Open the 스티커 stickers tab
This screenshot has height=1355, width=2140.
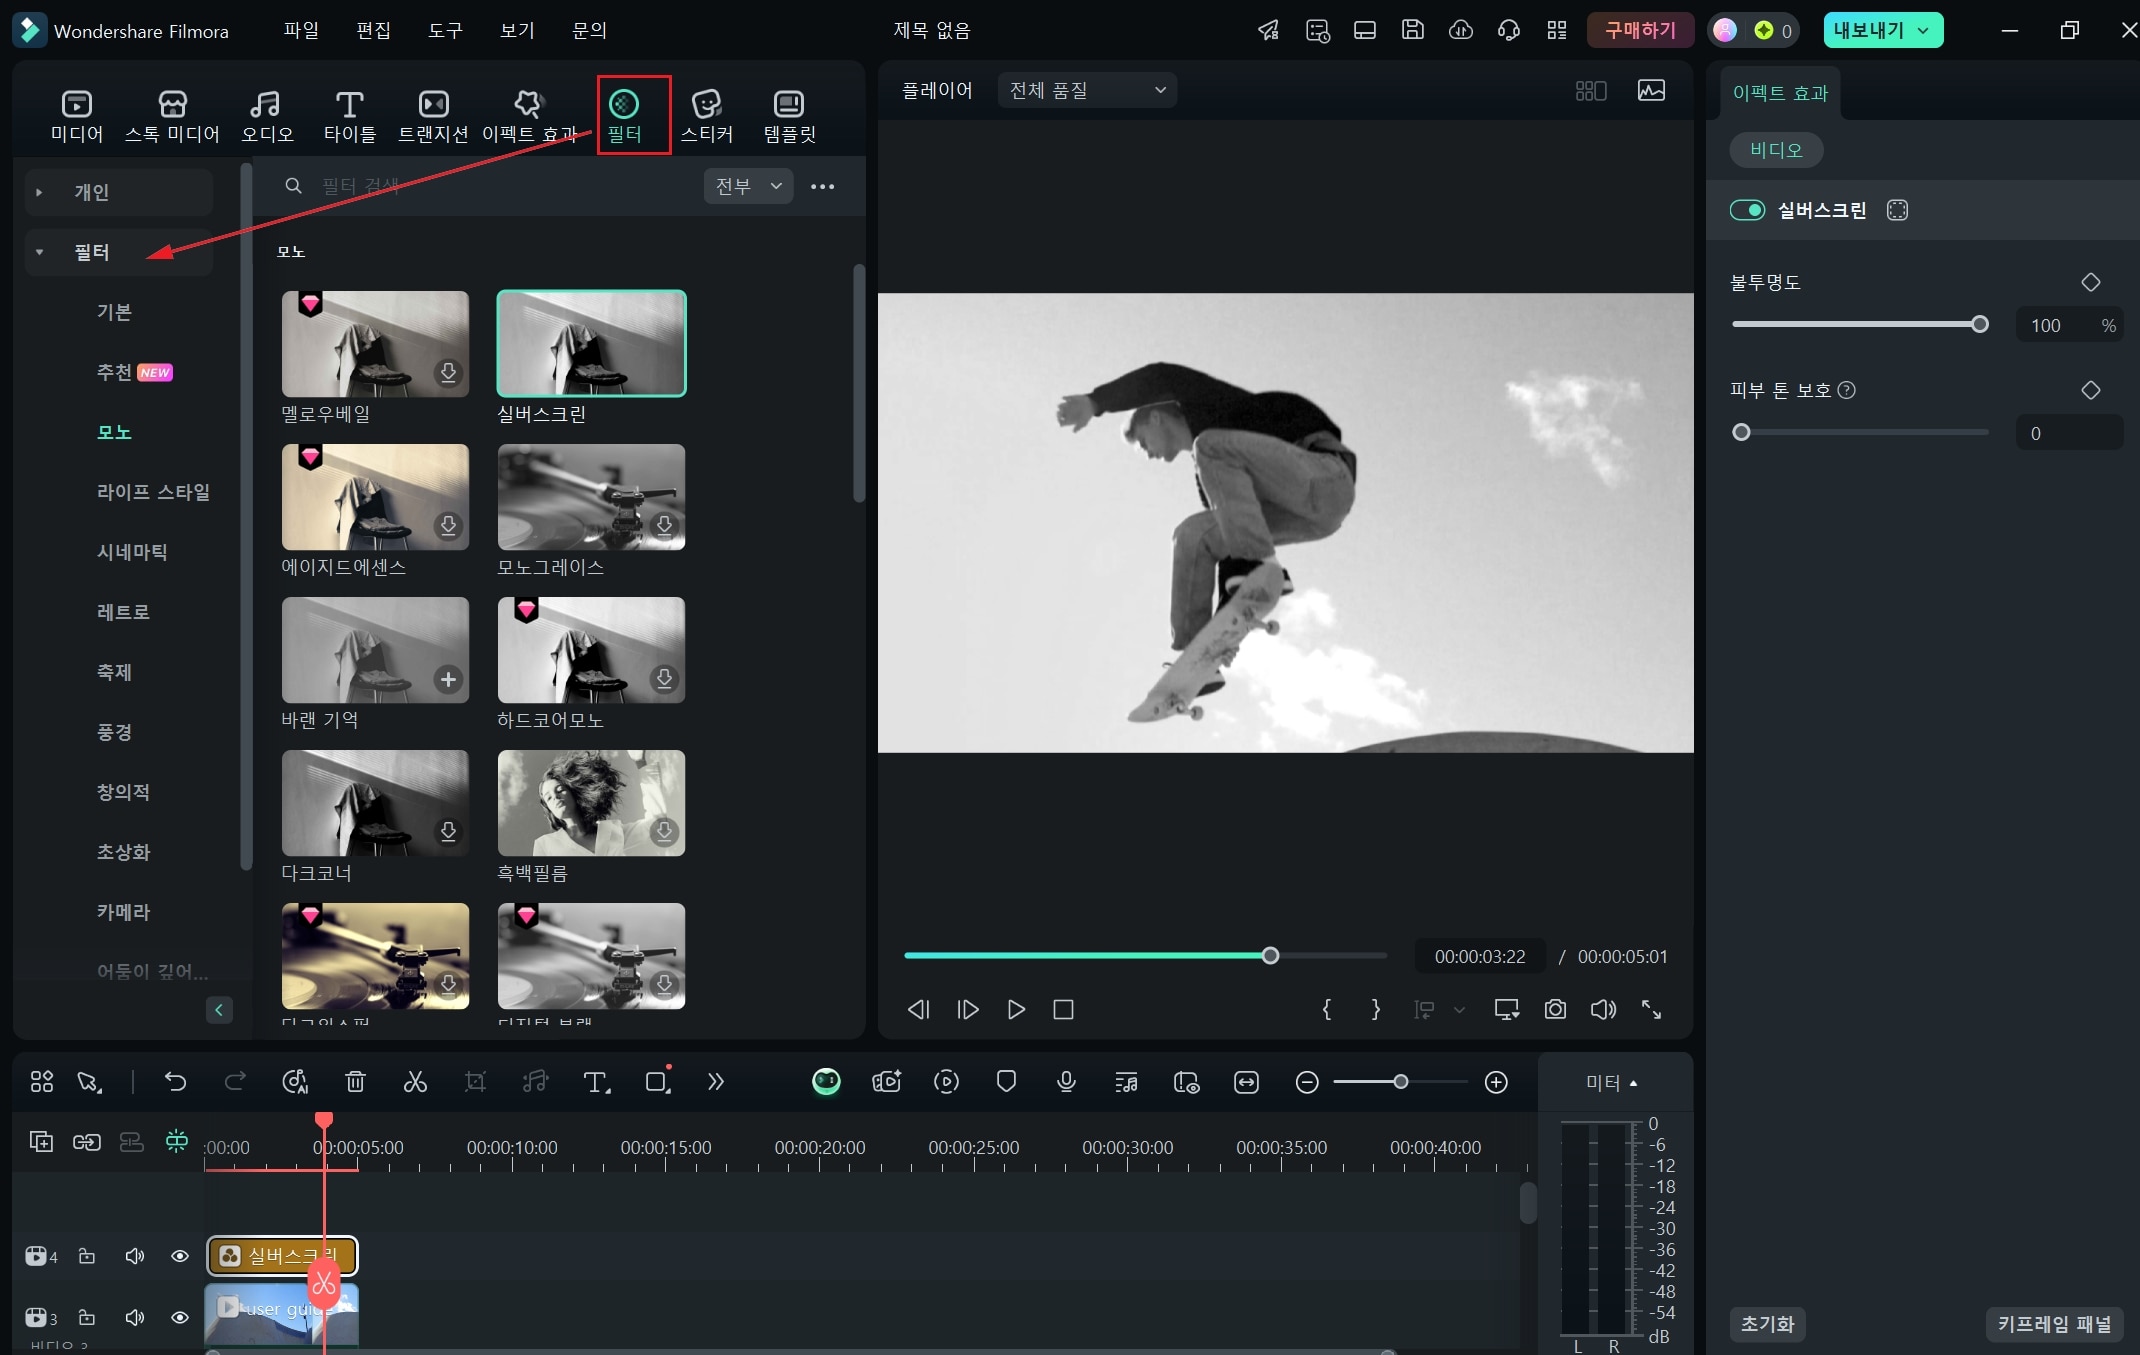click(x=707, y=116)
